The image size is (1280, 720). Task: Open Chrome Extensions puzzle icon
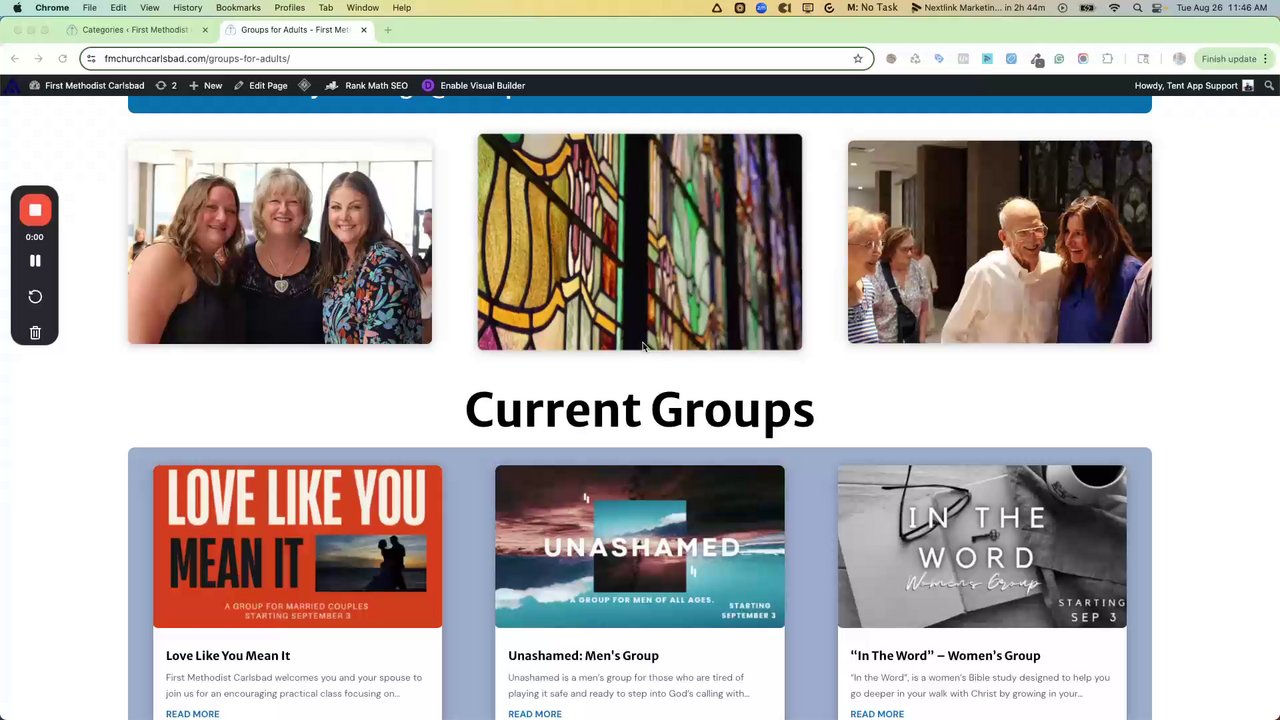(x=1107, y=59)
